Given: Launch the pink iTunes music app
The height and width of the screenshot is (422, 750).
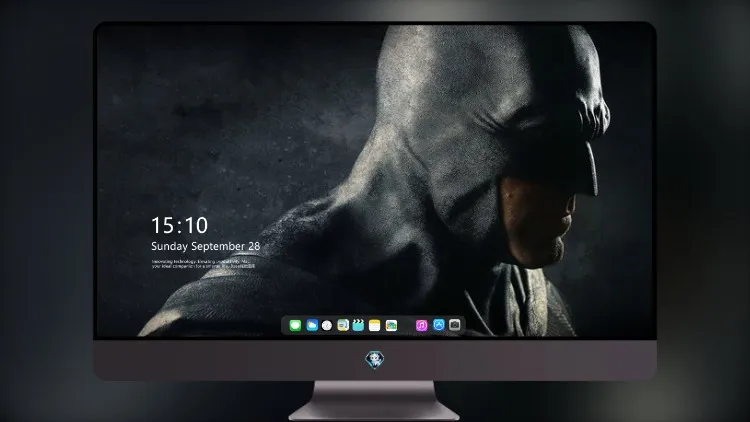Looking at the screenshot, I should pyautogui.click(x=421, y=325).
